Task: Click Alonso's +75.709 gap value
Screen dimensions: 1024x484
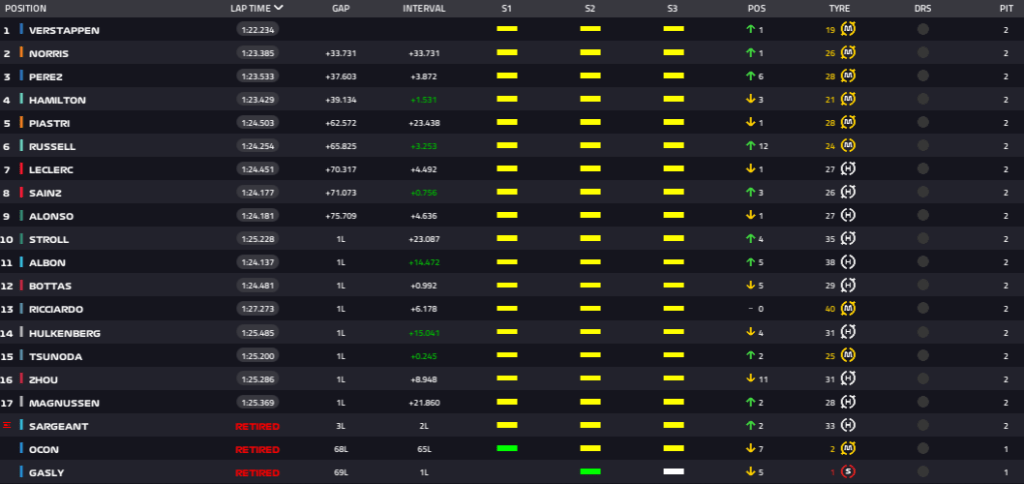Action: 340,216
